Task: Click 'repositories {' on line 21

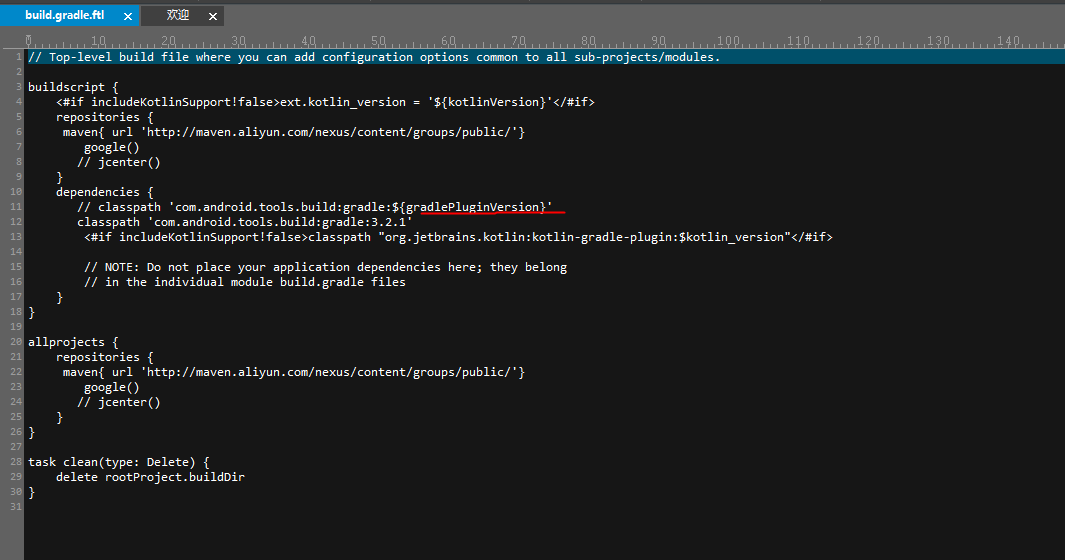Action: [105, 357]
